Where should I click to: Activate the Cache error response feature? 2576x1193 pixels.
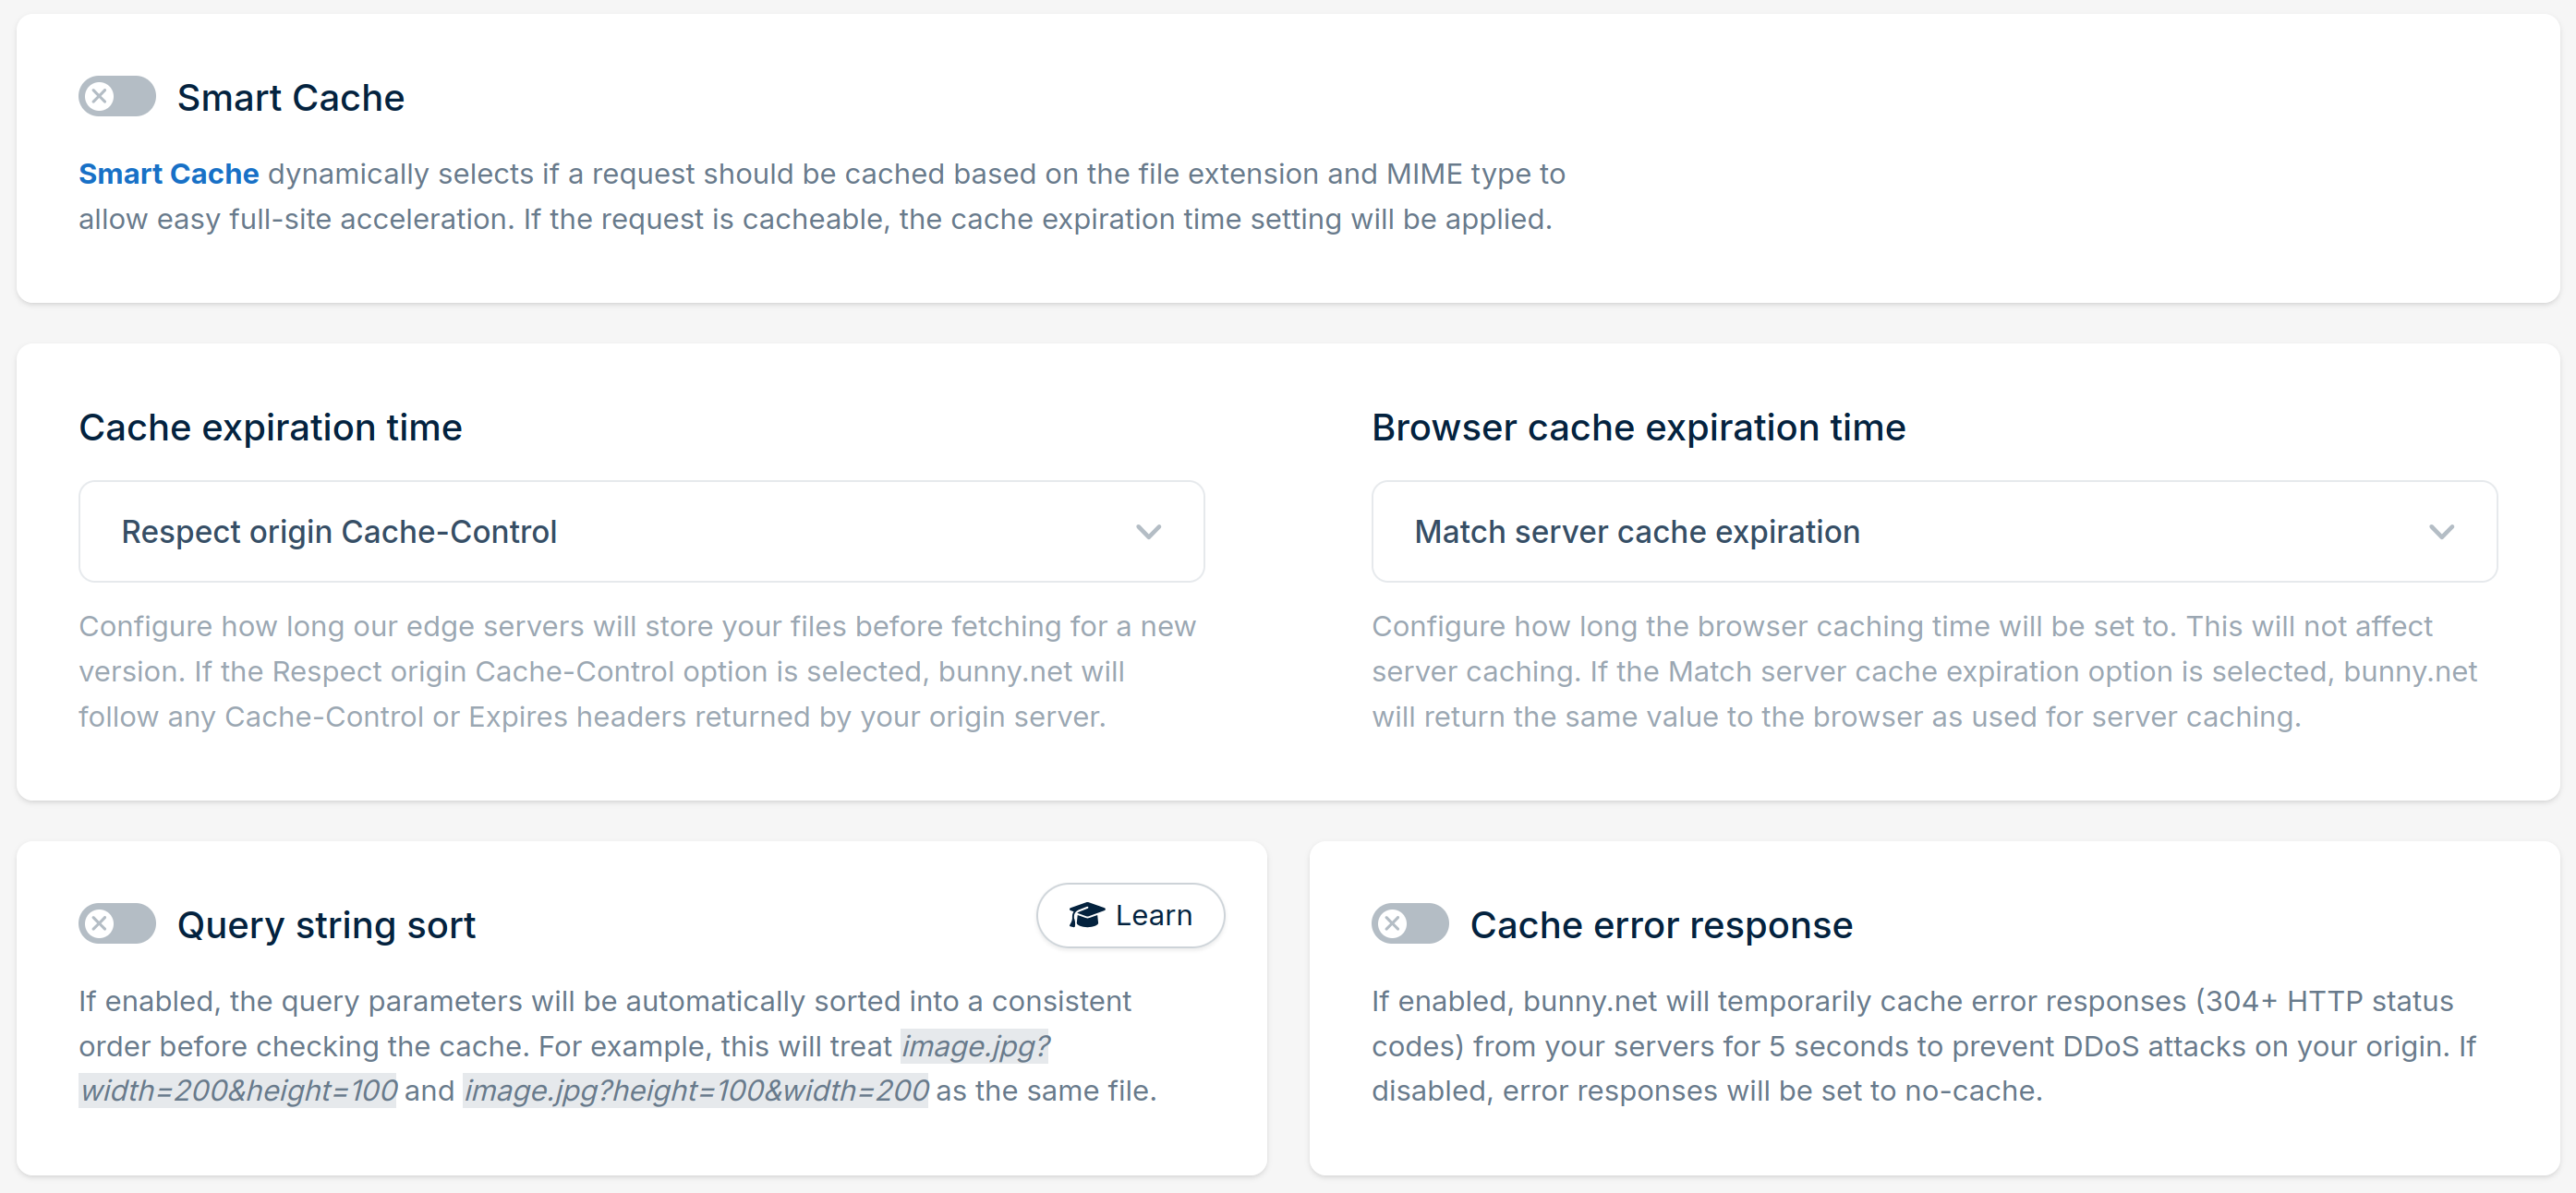(1409, 924)
